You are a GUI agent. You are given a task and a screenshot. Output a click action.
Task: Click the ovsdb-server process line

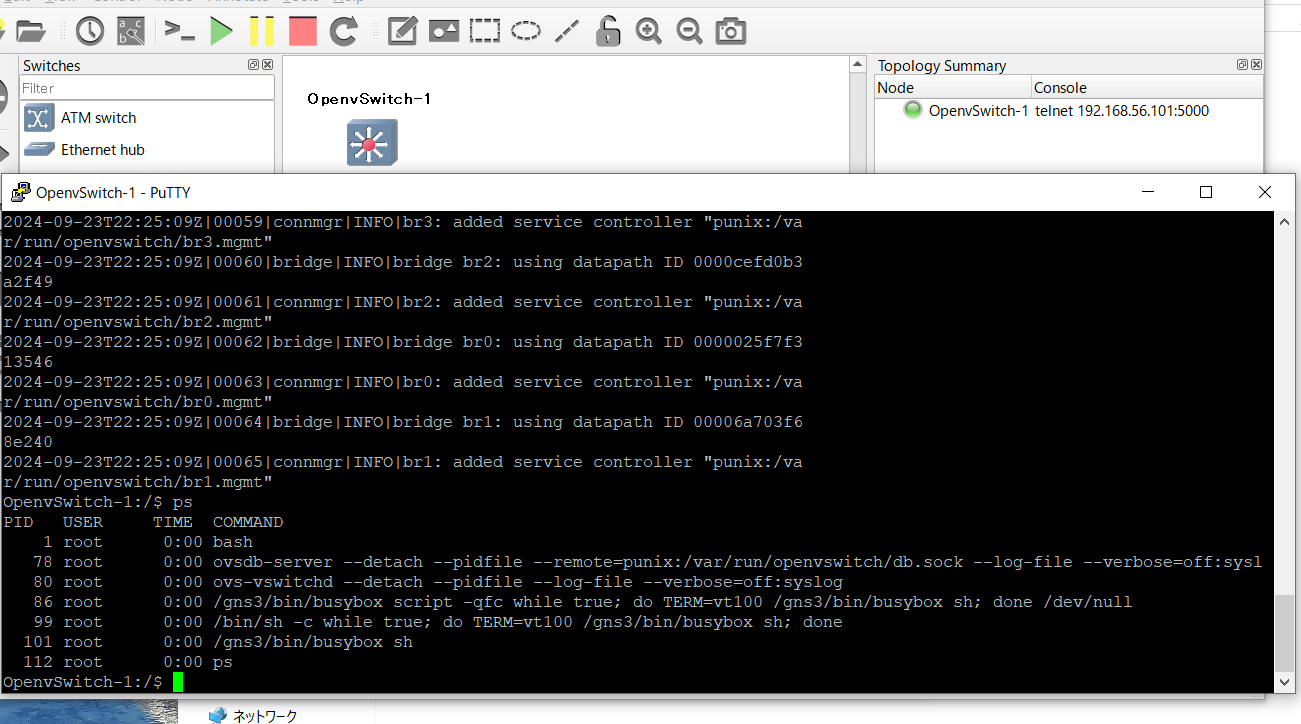(632, 562)
